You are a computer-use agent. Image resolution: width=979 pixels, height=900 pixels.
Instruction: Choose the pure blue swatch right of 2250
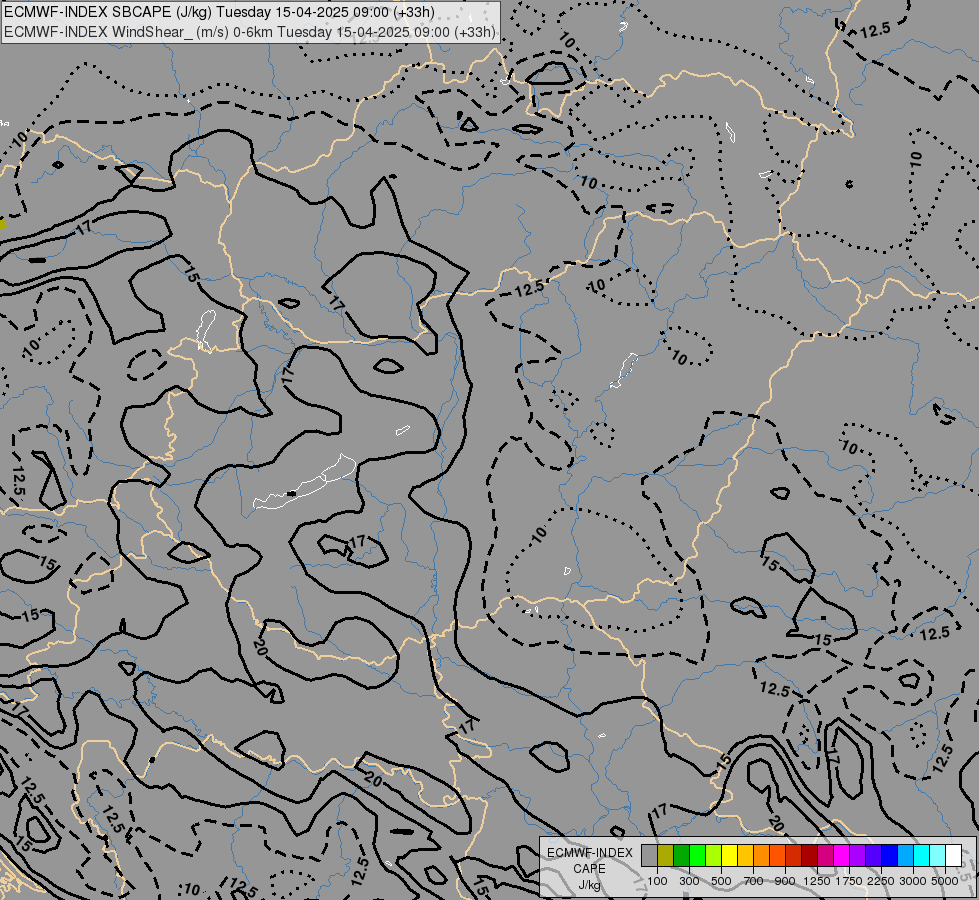[x=890, y=856]
